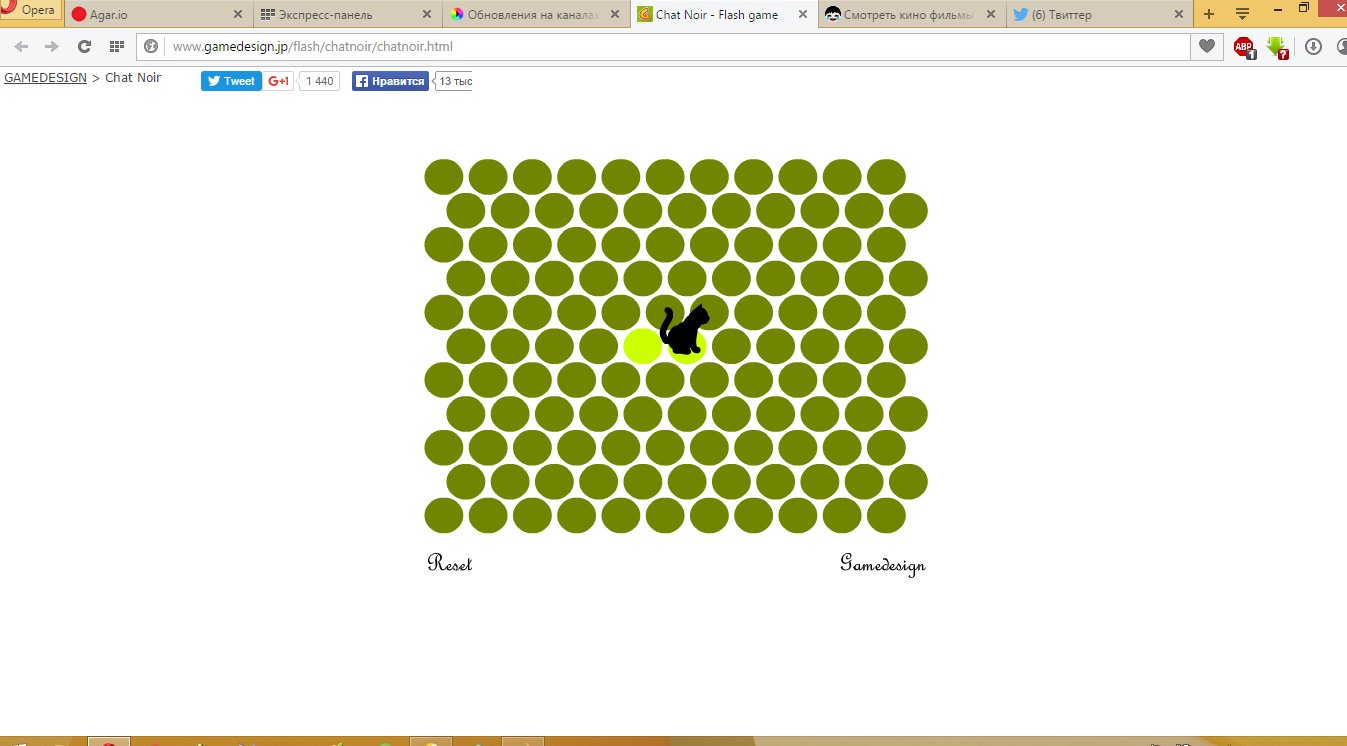The width and height of the screenshot is (1347, 746).
Task: Open the Opera main menu button
Action: pos(30,10)
